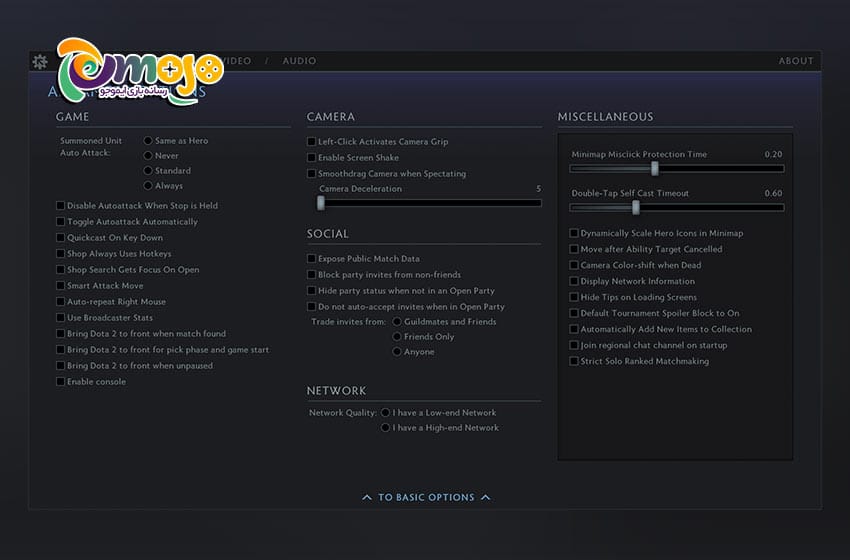Return to basic options
Screen dimensions: 850x560
point(426,497)
